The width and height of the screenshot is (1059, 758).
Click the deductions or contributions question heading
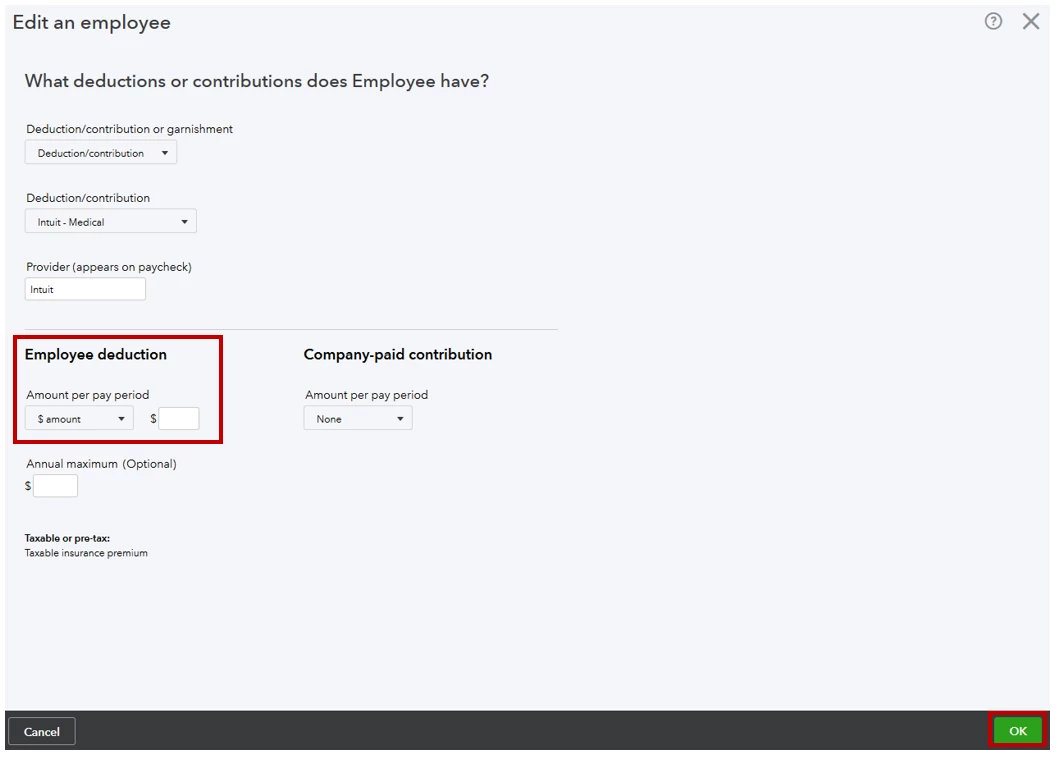(x=257, y=81)
